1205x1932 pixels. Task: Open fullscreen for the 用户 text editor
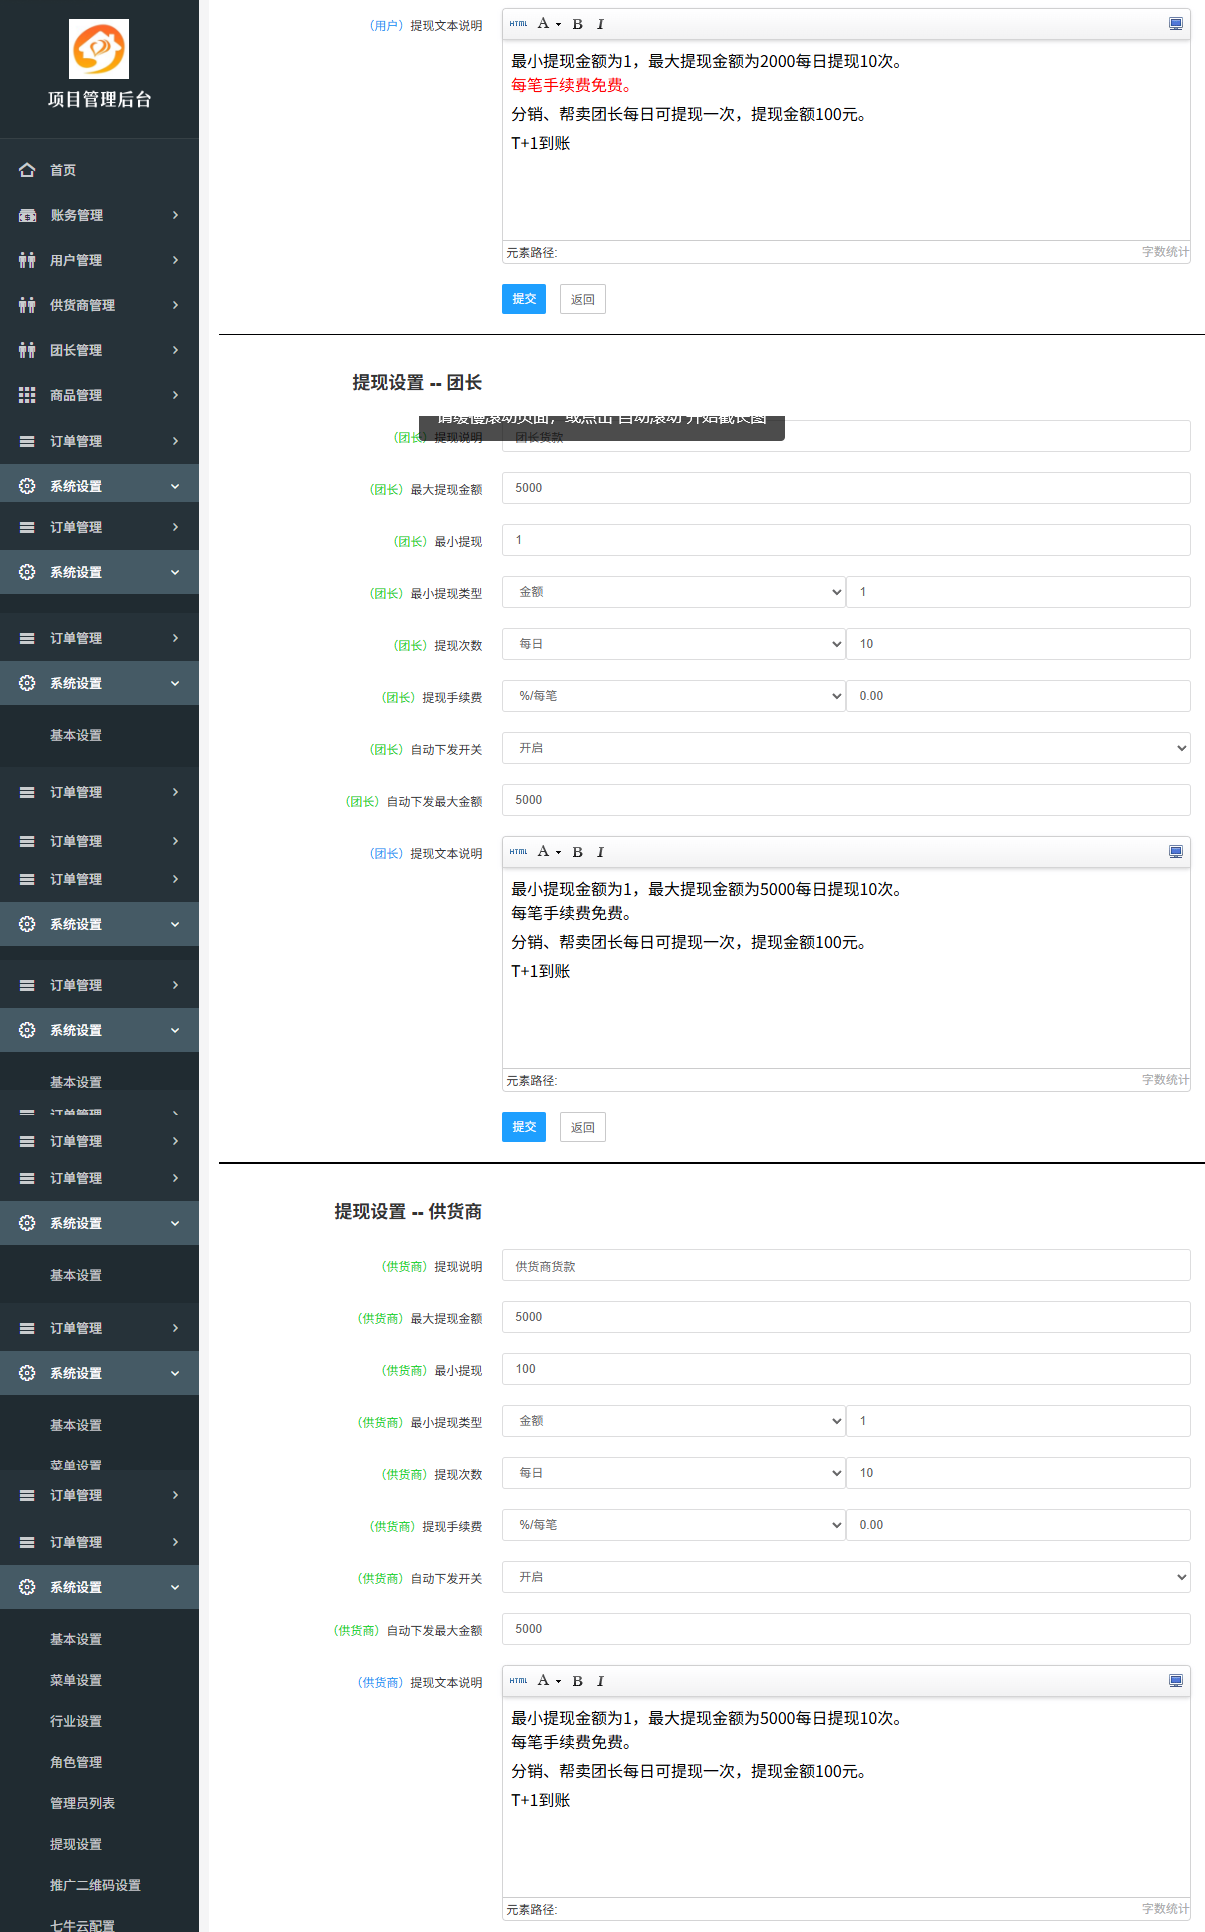[x=1176, y=24]
